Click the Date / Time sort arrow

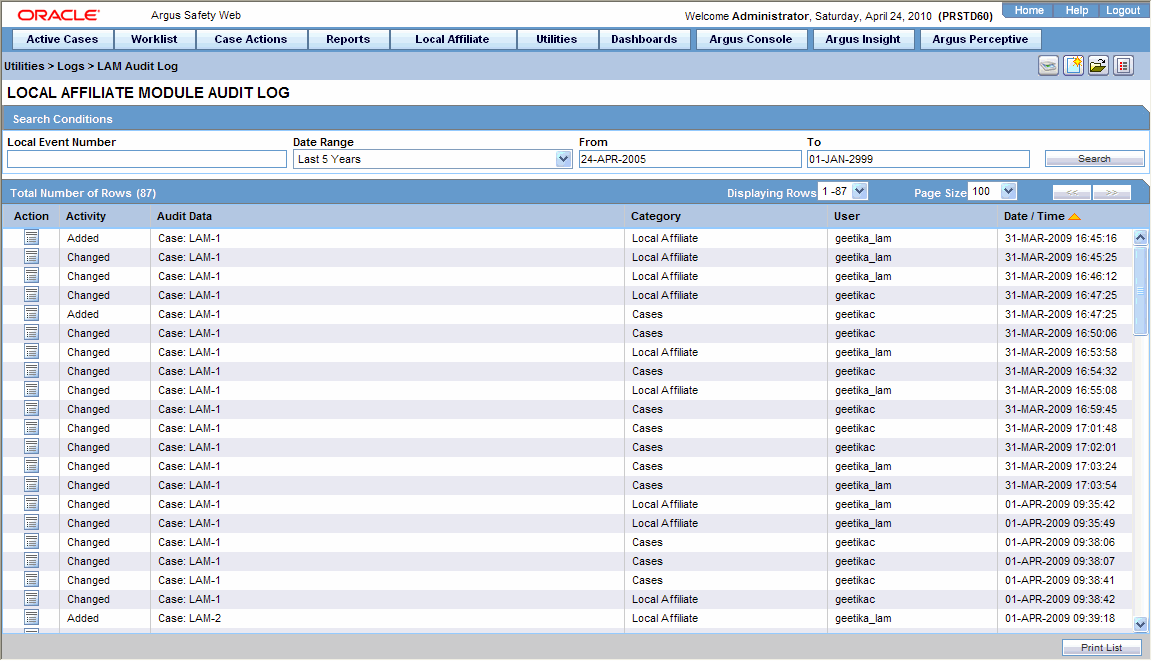1074,217
